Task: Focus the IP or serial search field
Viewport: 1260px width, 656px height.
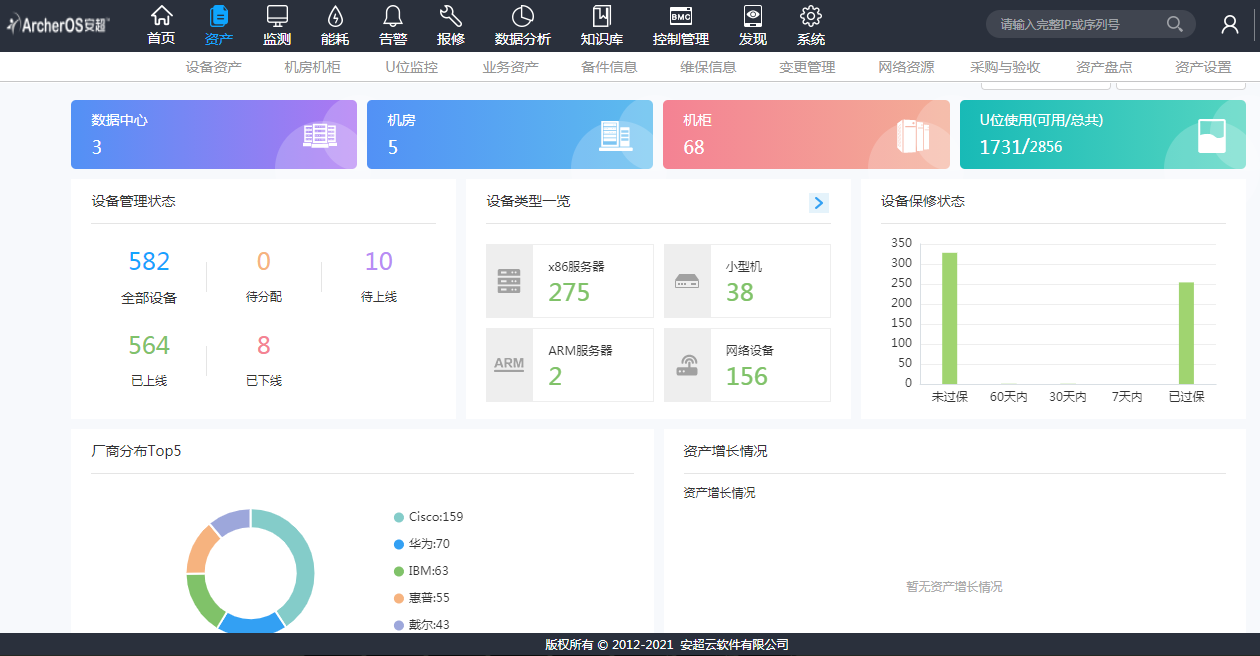Action: pos(1075,24)
